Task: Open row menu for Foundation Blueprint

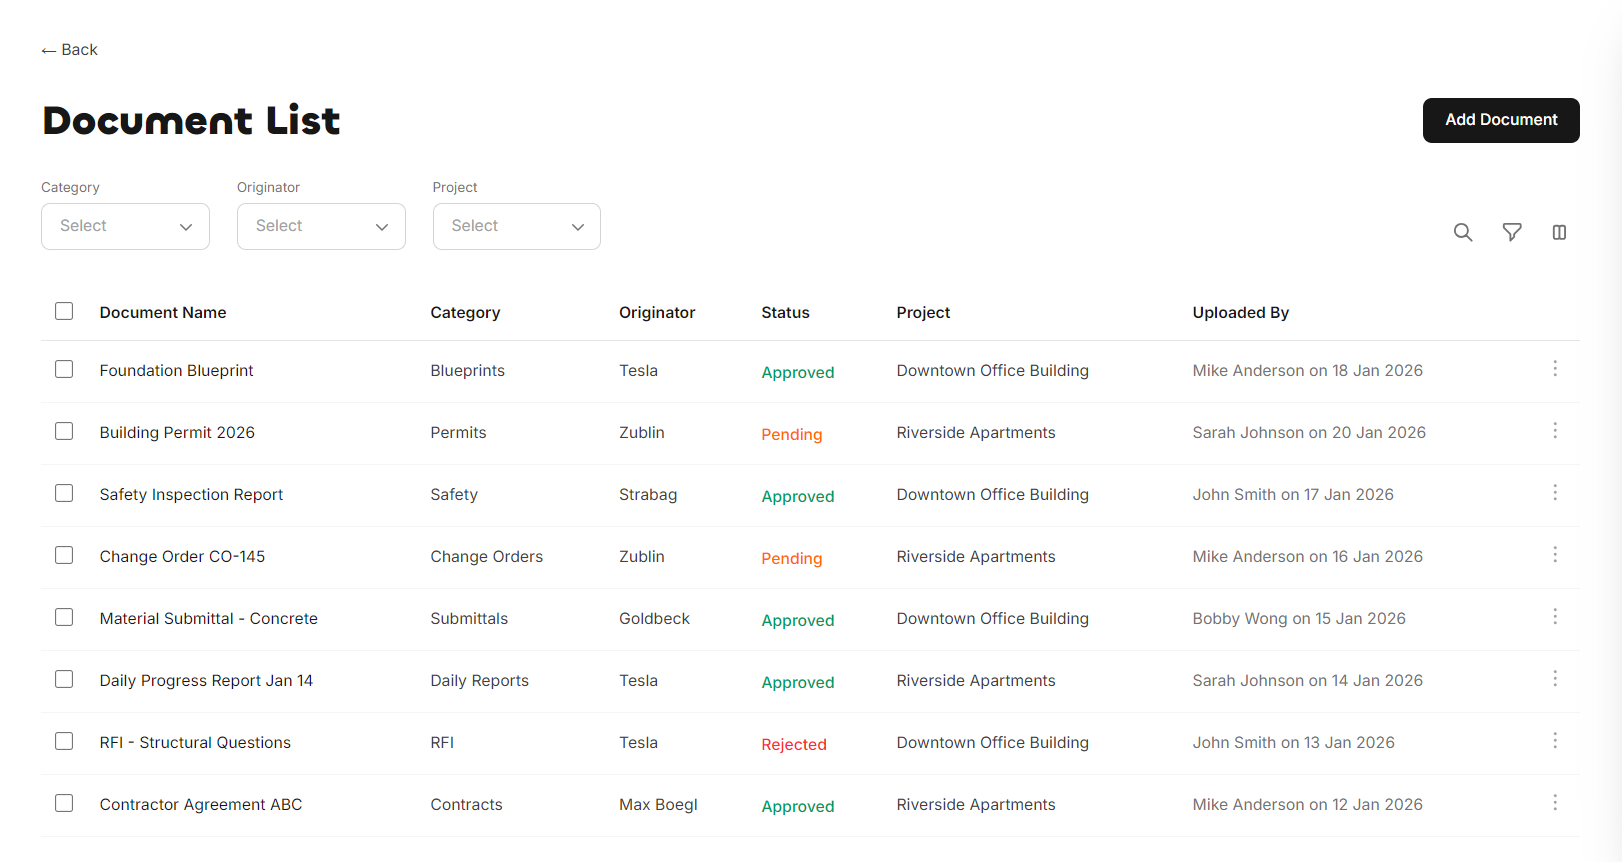Action: 1554,369
